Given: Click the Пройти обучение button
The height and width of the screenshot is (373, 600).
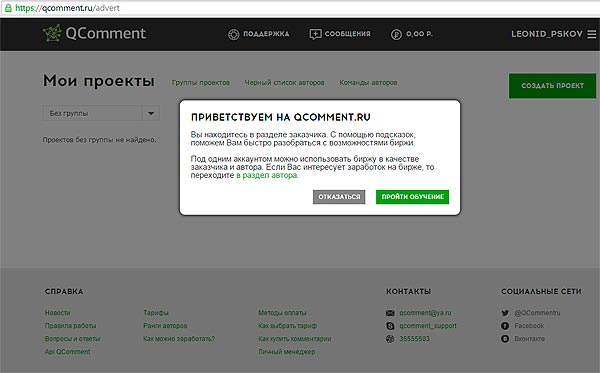Looking at the screenshot, I should [x=412, y=197].
